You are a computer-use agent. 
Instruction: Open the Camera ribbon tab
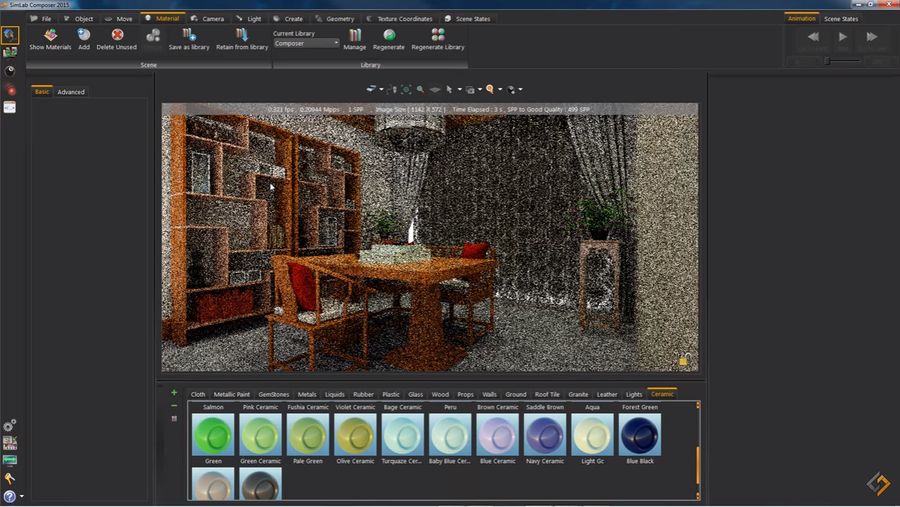click(x=213, y=18)
